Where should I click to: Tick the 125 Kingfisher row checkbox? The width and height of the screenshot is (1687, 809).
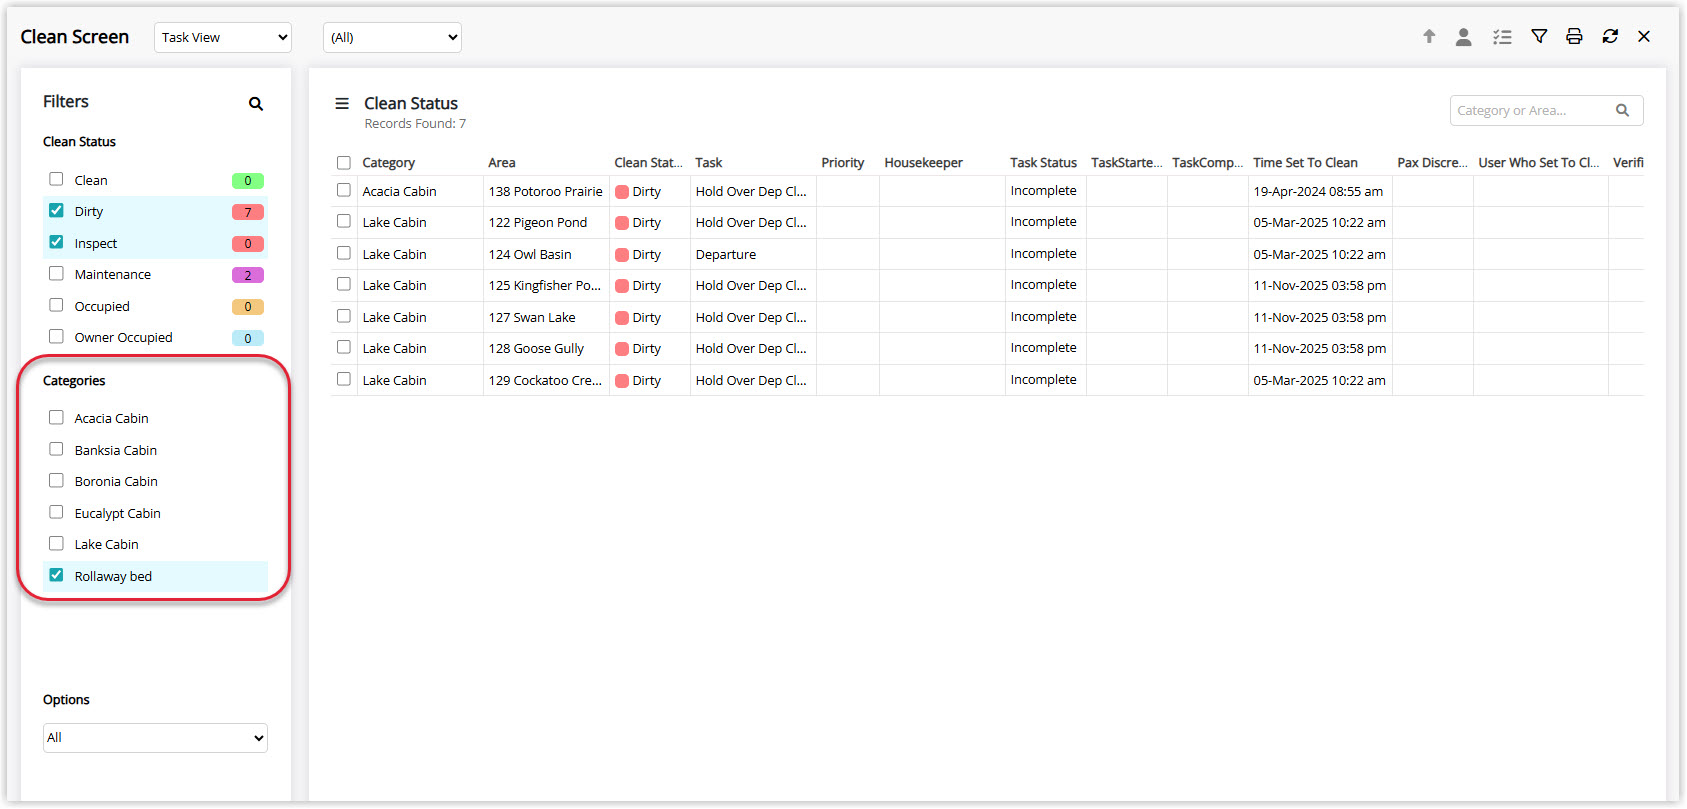click(344, 284)
